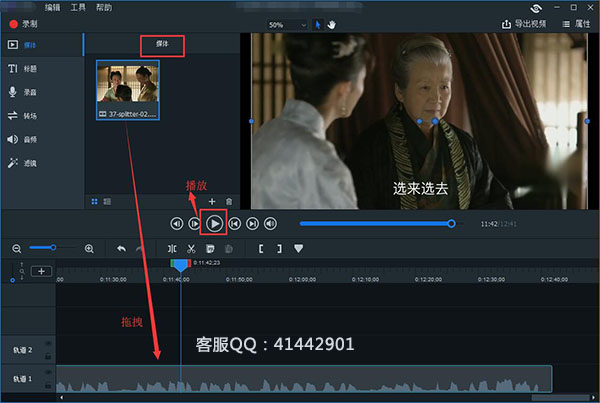
Task: Click the next frame button left of play
Action: pyautogui.click(x=194, y=224)
